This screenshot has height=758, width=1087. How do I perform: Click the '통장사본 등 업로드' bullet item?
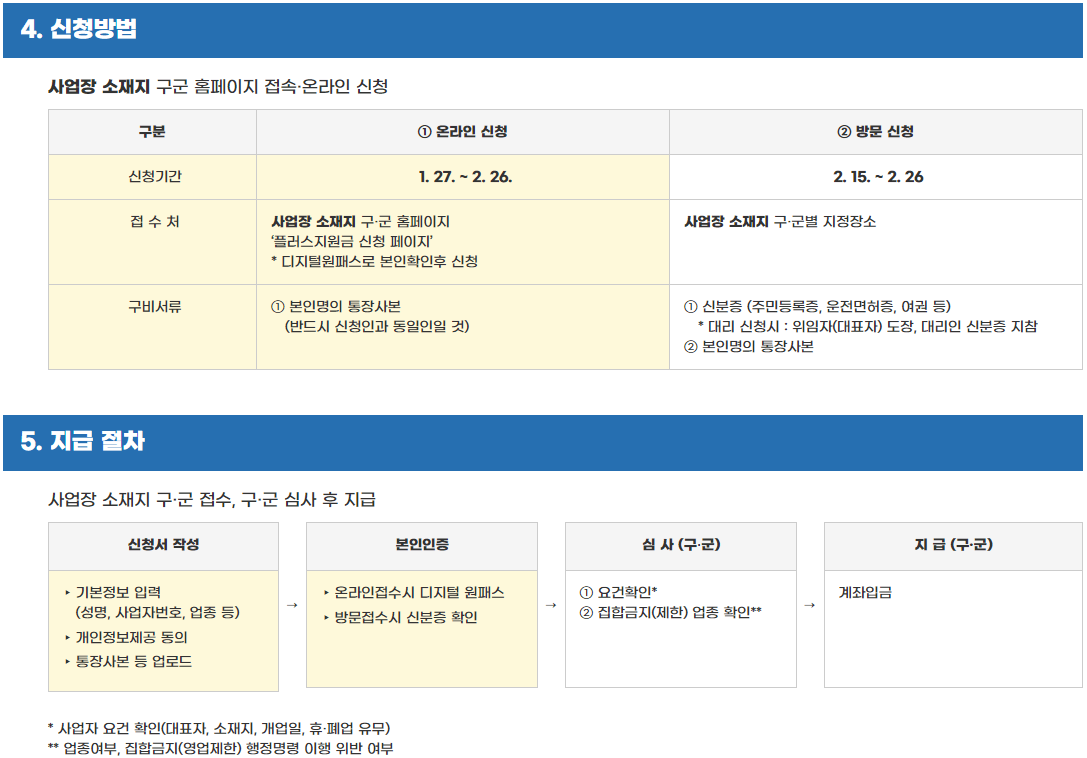pyautogui.click(x=128, y=662)
